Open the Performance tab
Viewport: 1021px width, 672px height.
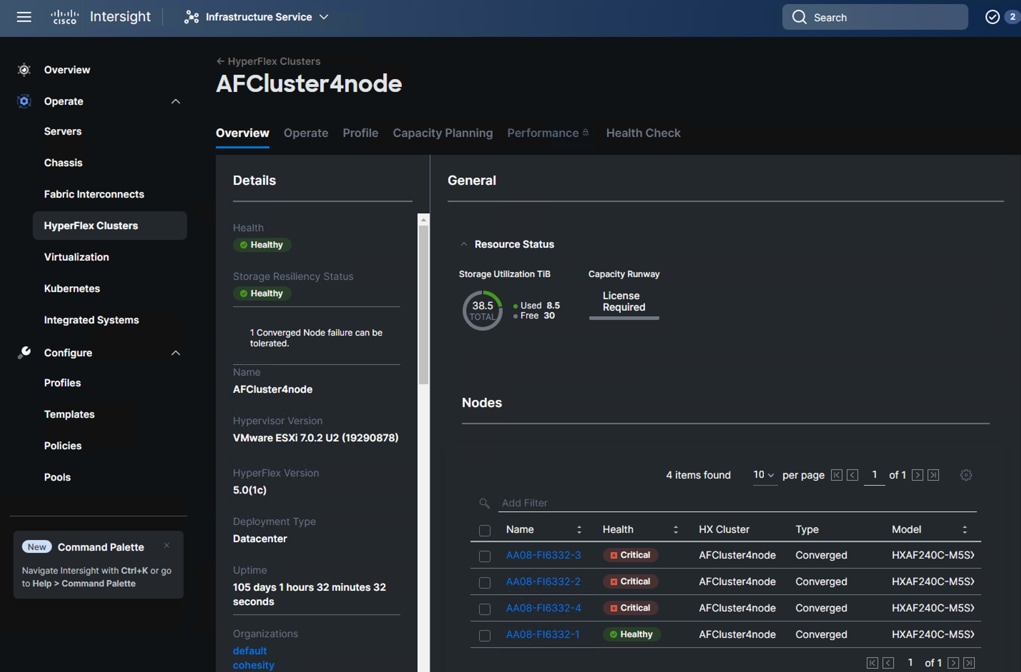coord(543,133)
